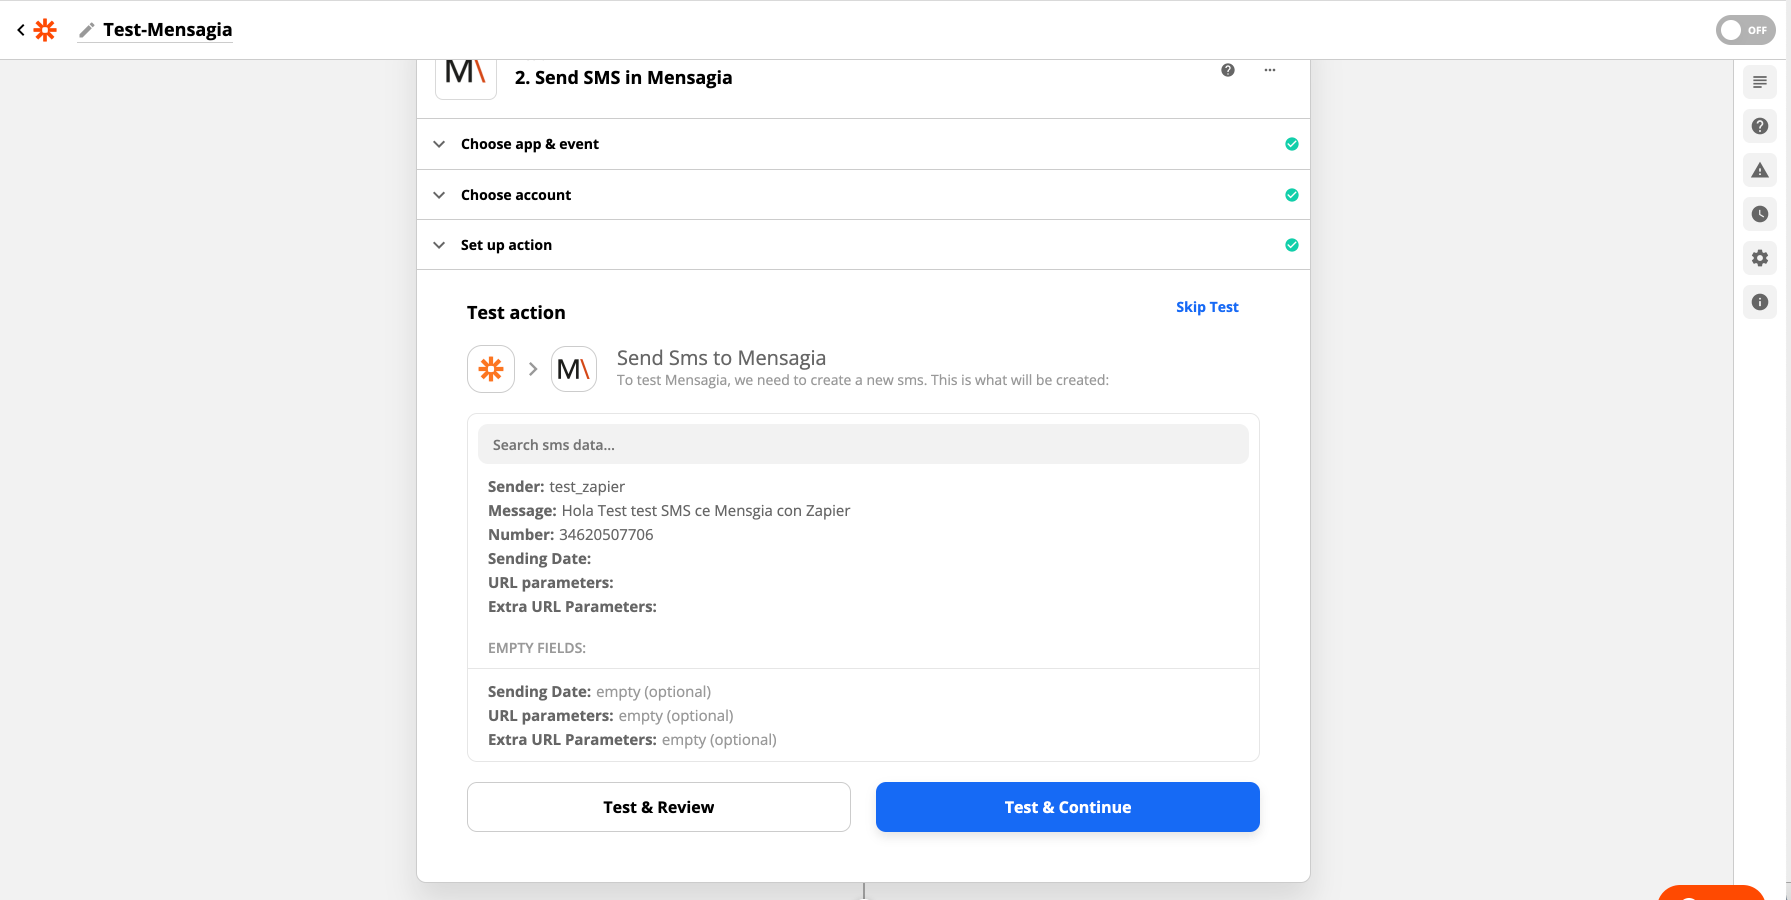Open the warning triangle panel in sidebar
This screenshot has height=900, width=1791.
pos(1759,170)
